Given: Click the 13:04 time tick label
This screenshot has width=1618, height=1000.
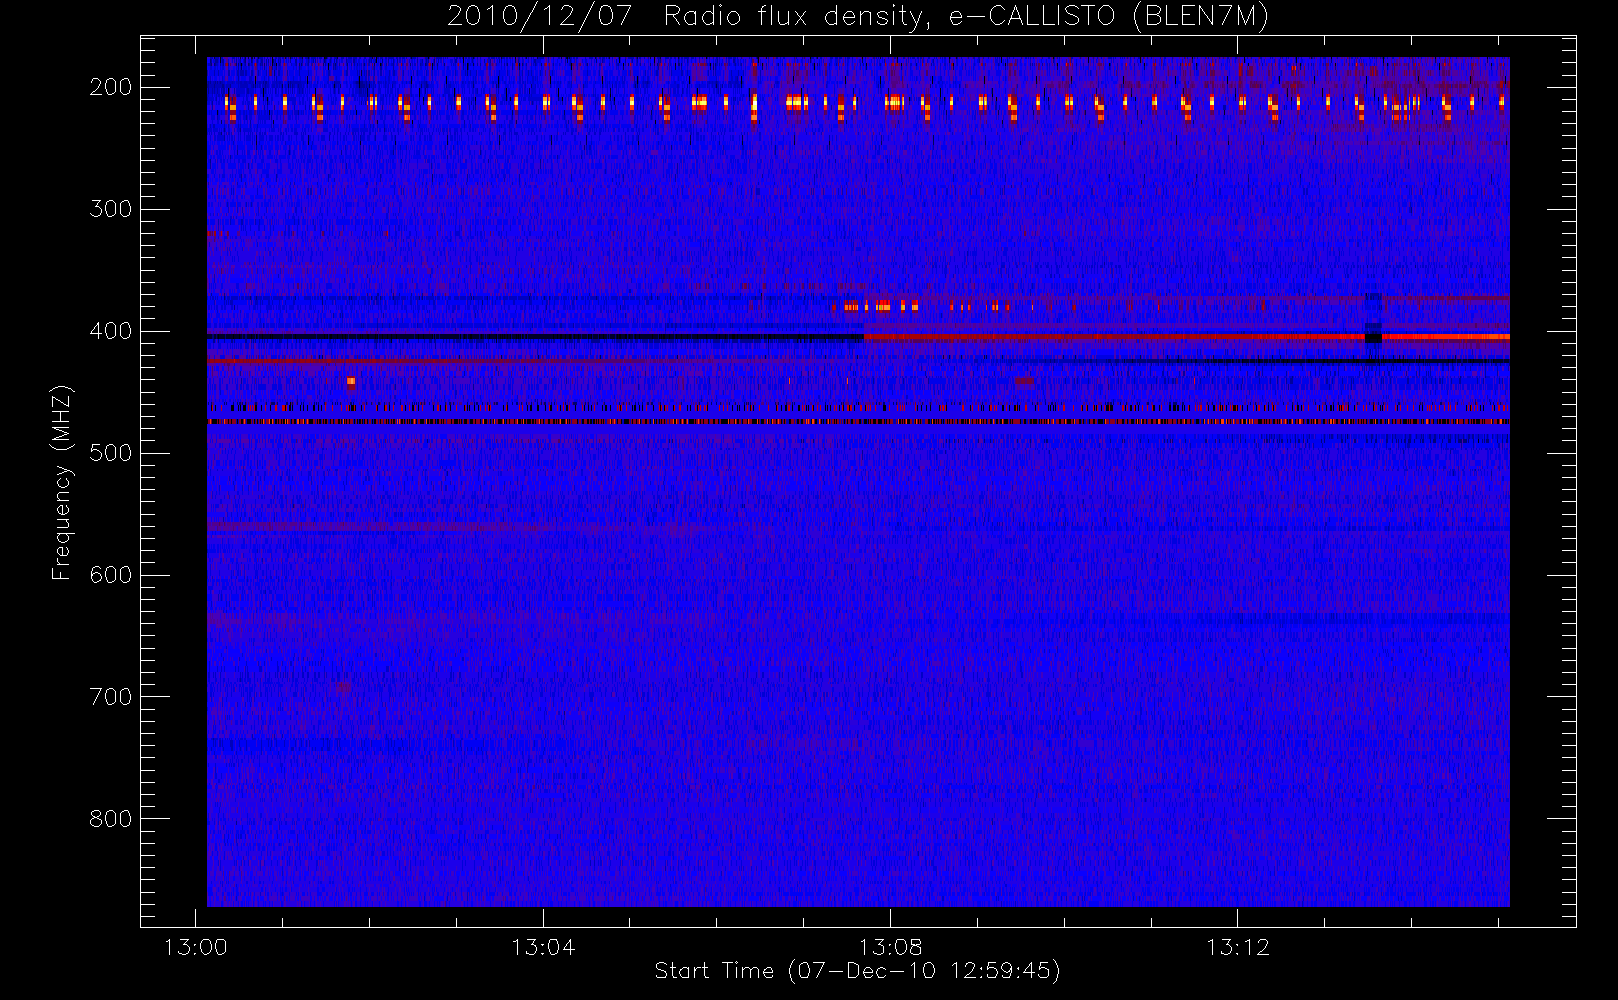Looking at the screenshot, I should (x=543, y=947).
